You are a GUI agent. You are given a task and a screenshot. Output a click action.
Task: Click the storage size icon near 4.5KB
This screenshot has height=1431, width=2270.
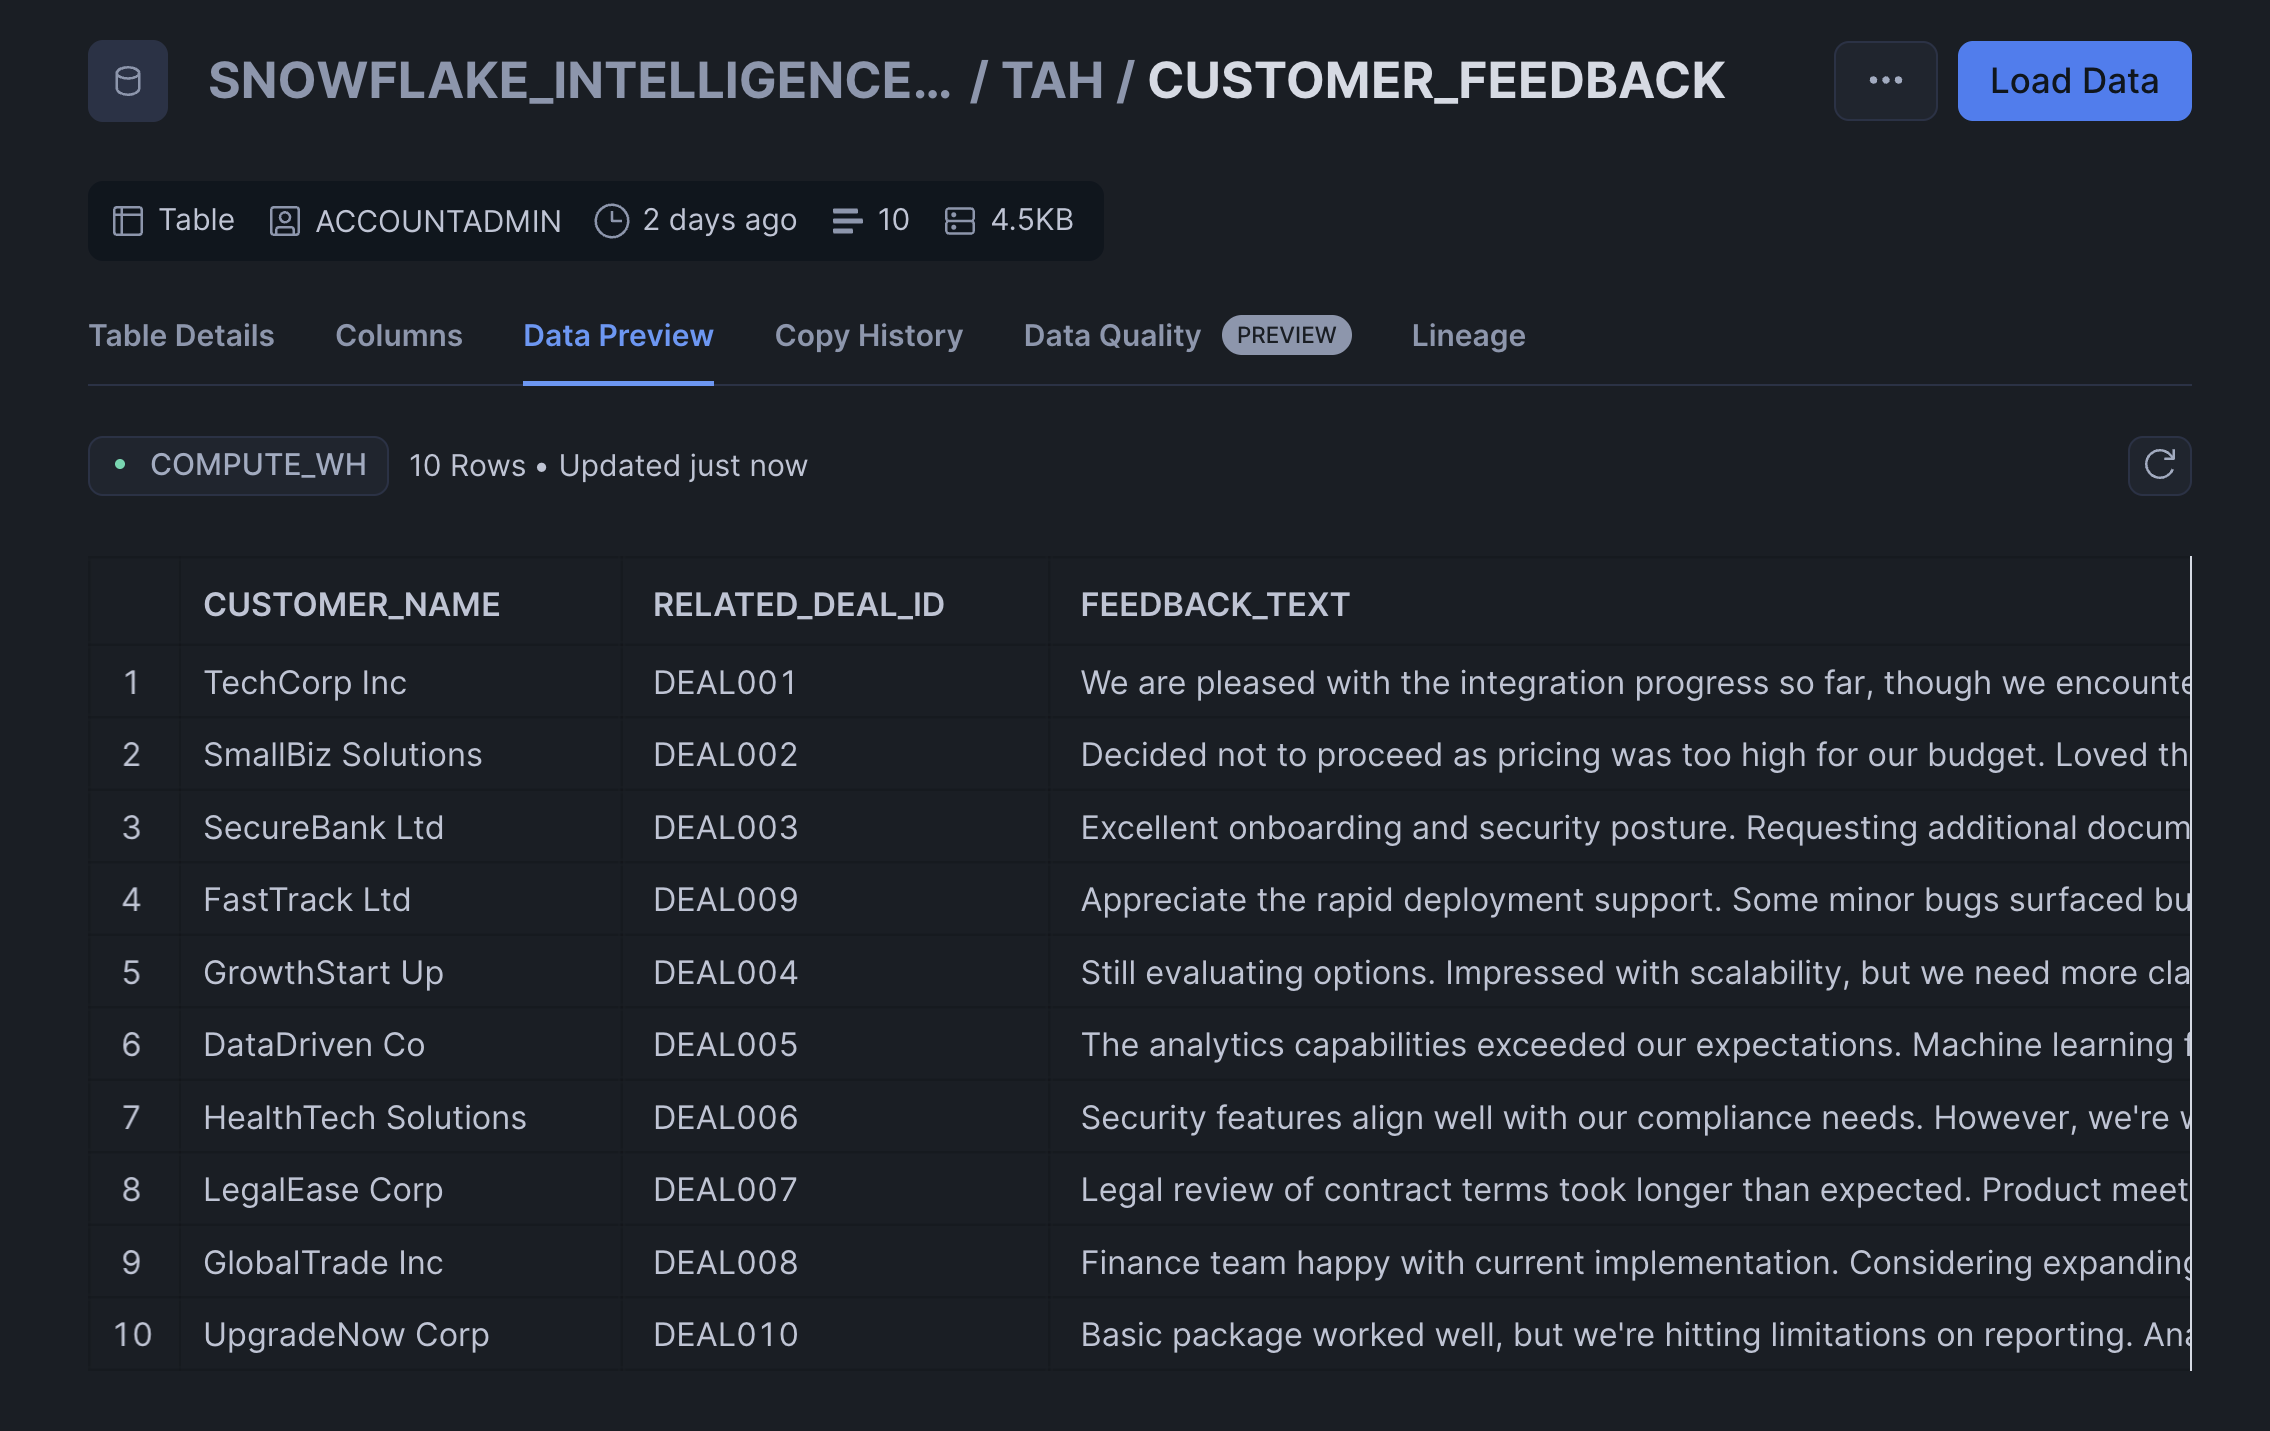pyautogui.click(x=959, y=220)
